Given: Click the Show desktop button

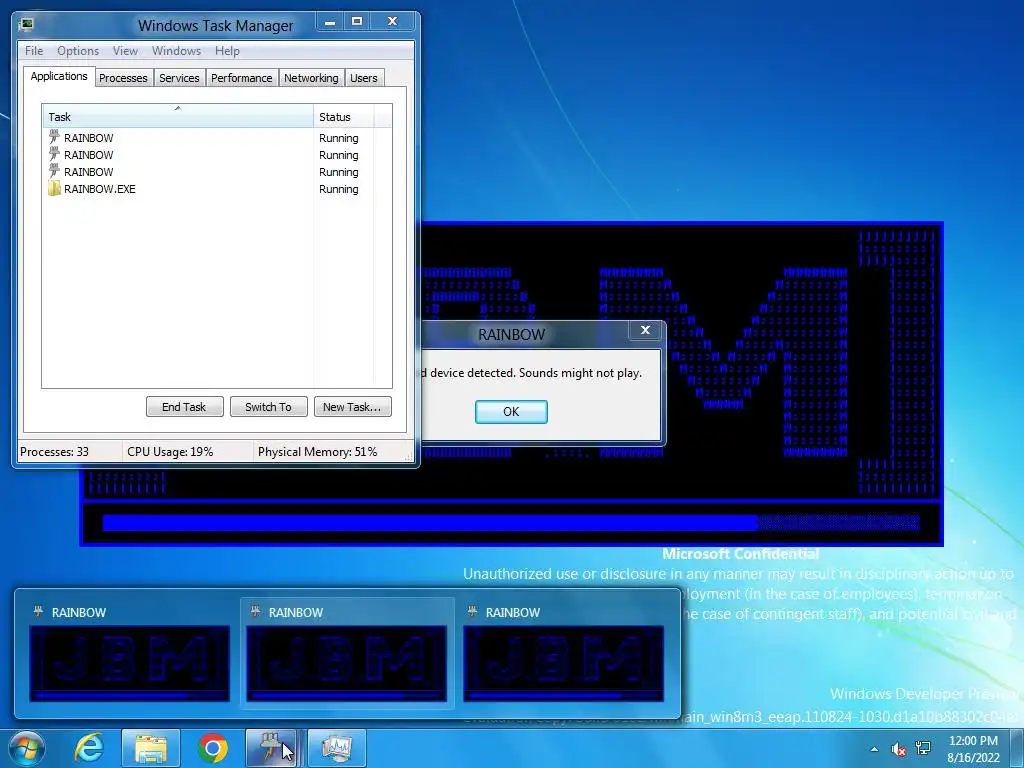Looking at the screenshot, I should pos(1017,748).
